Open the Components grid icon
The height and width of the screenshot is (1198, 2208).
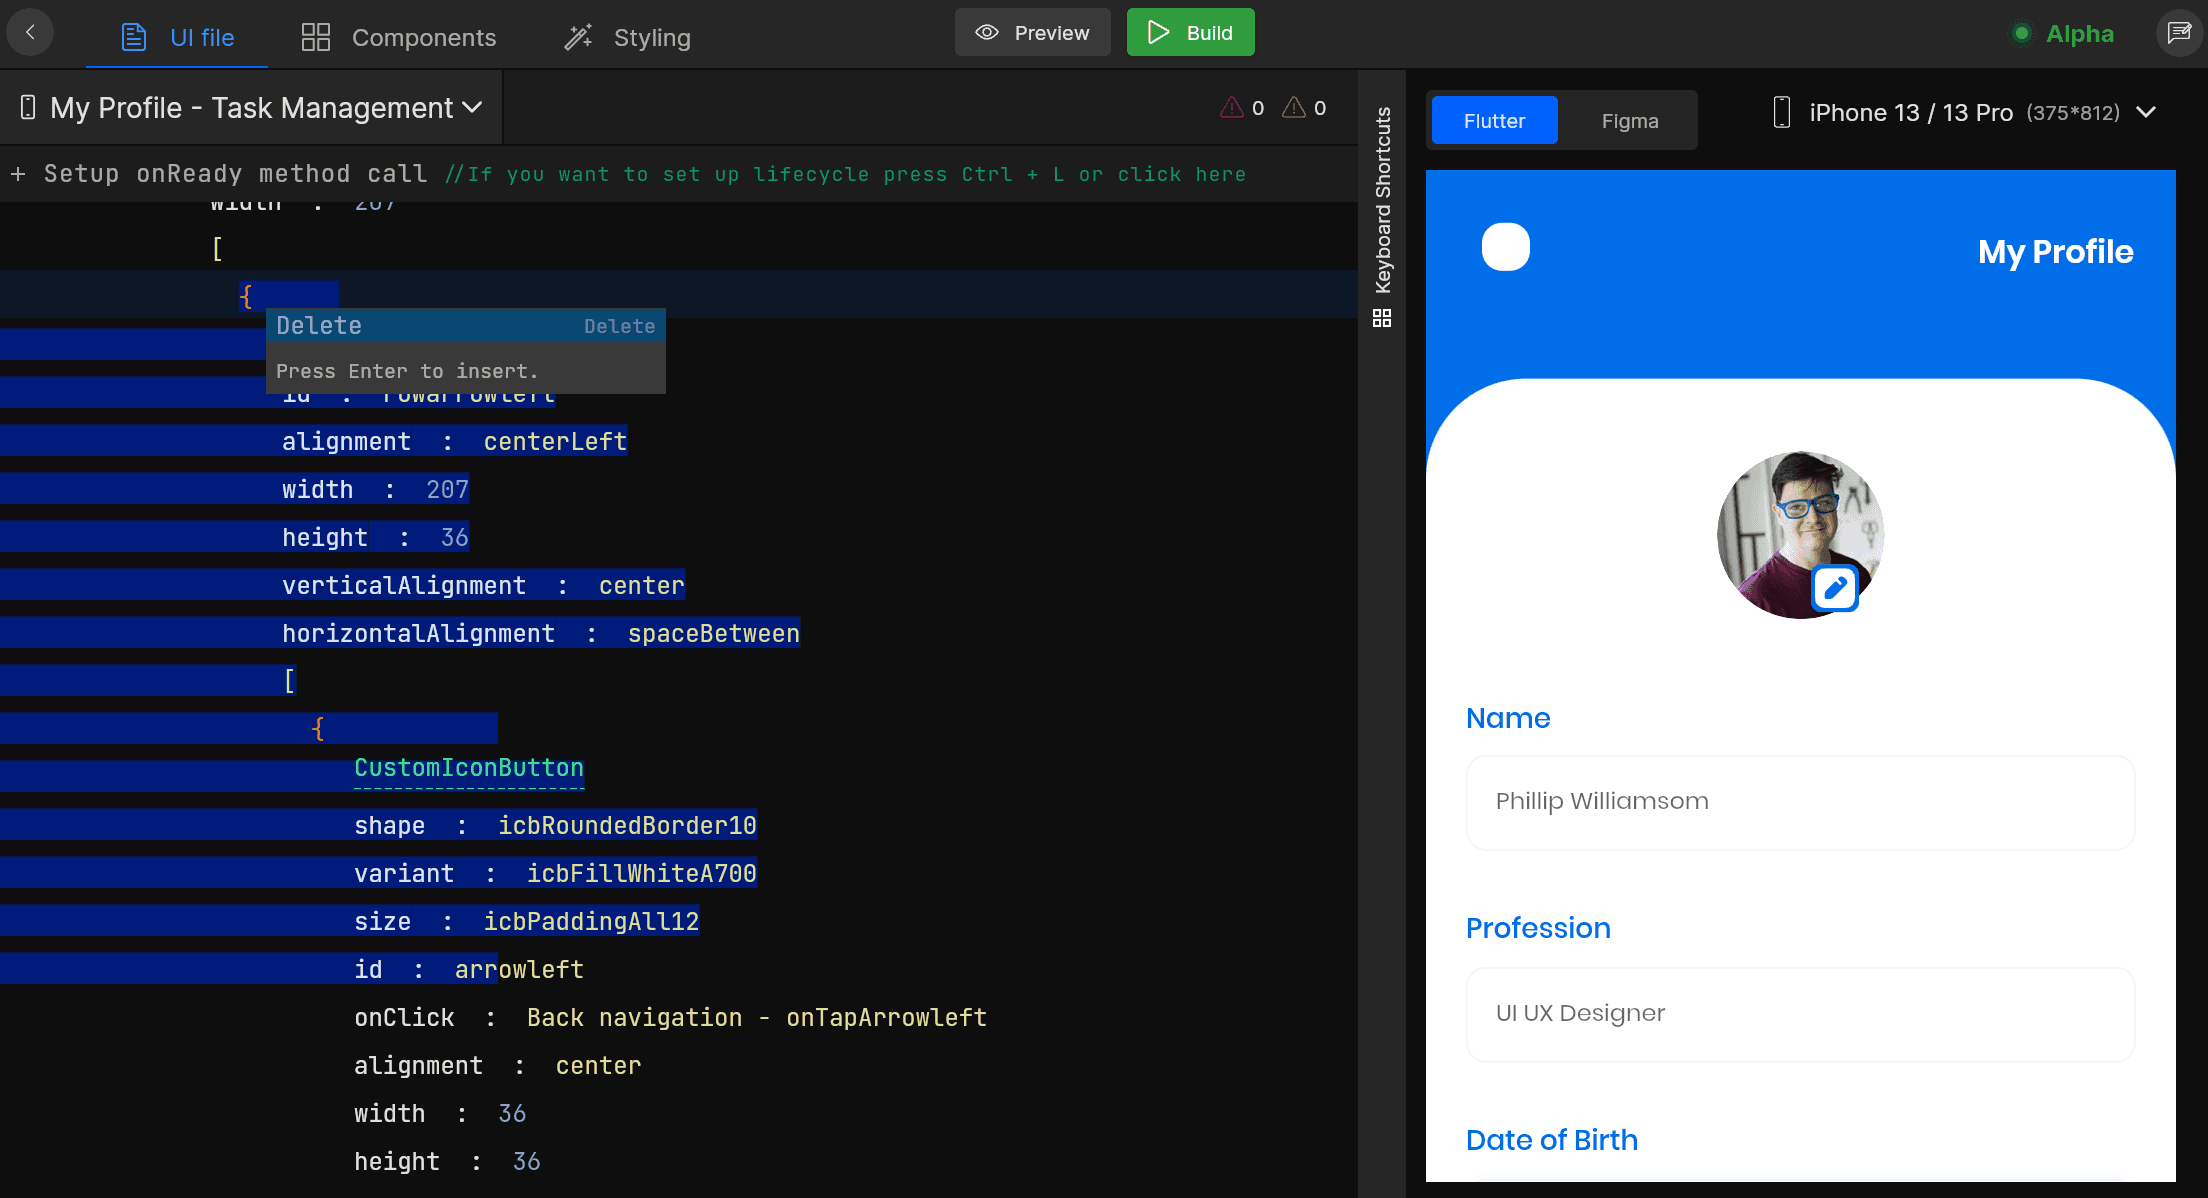315,35
